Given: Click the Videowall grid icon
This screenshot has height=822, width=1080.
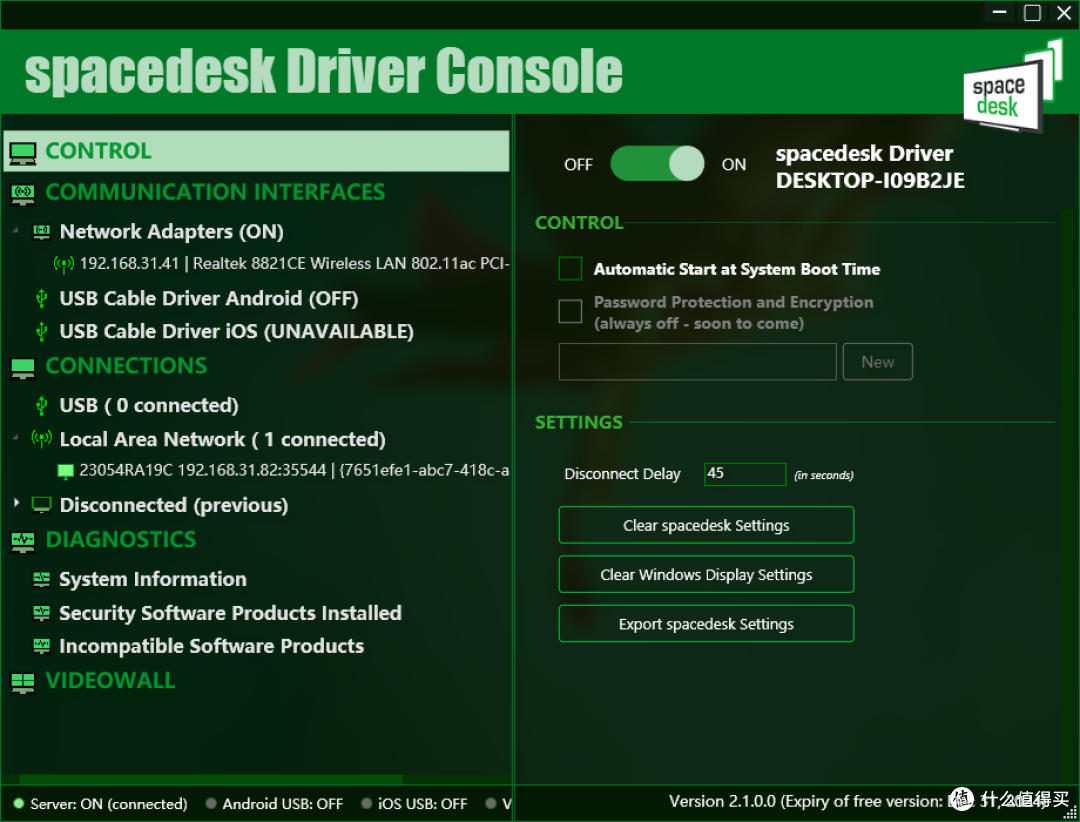Looking at the screenshot, I should pyautogui.click(x=22, y=682).
